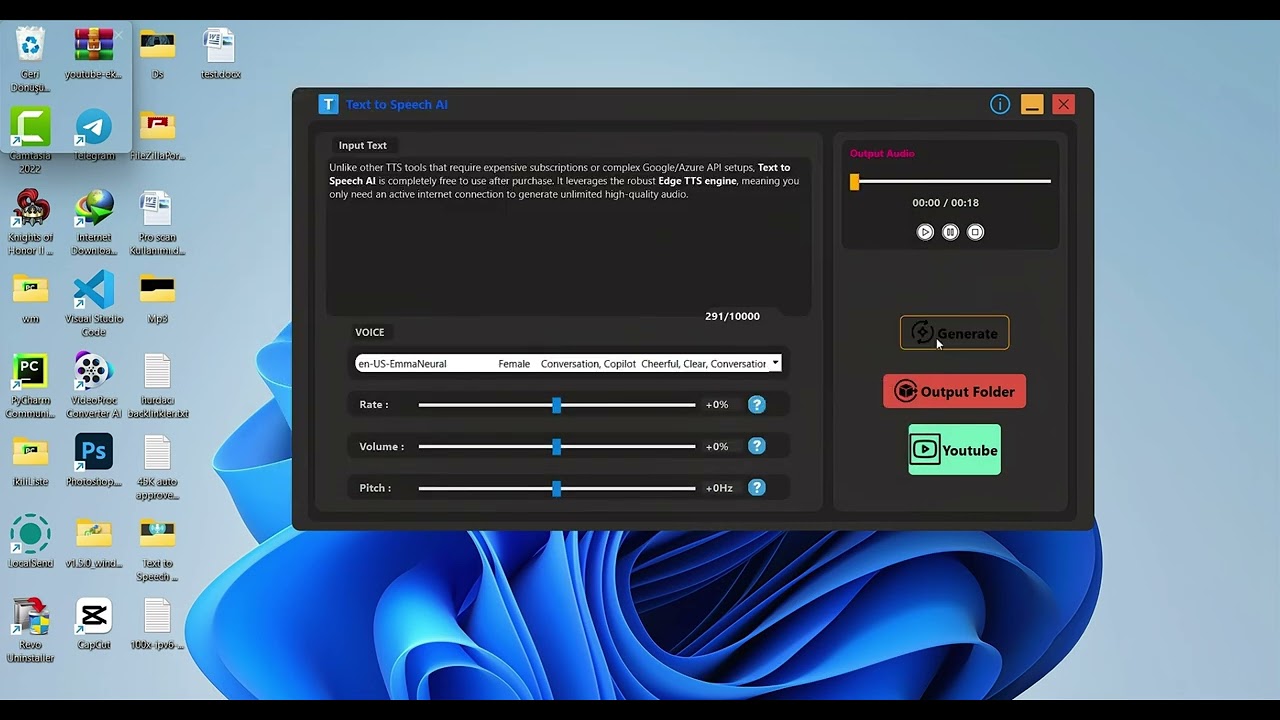Open help for the Volume setting
Screen dimensions: 1280x720
(x=757, y=446)
